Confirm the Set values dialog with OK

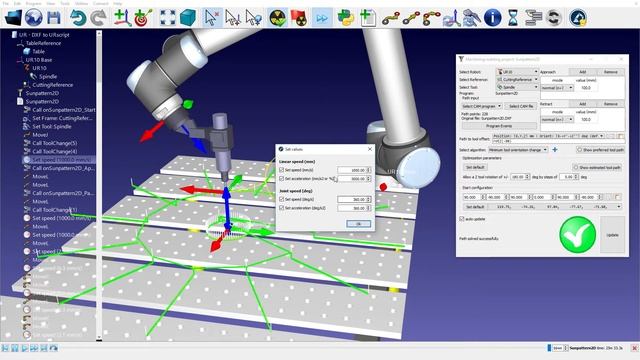(358, 224)
